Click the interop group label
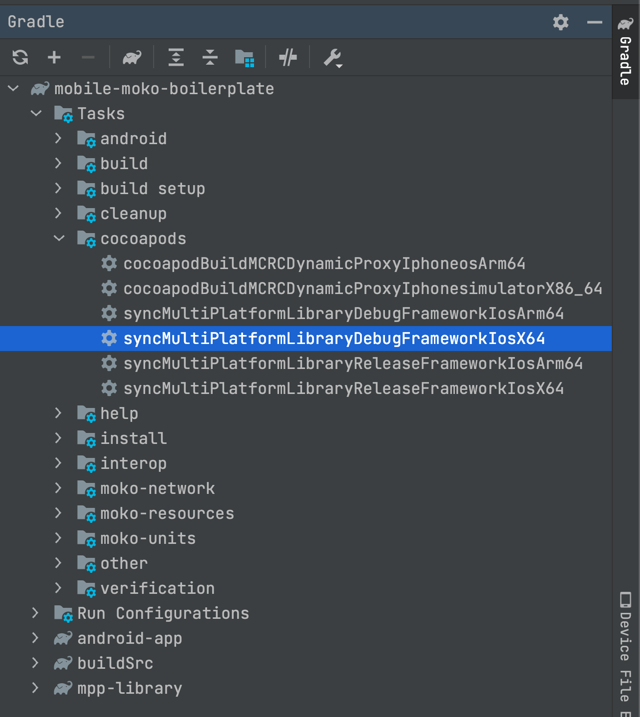This screenshot has height=717, width=640. coord(133,464)
